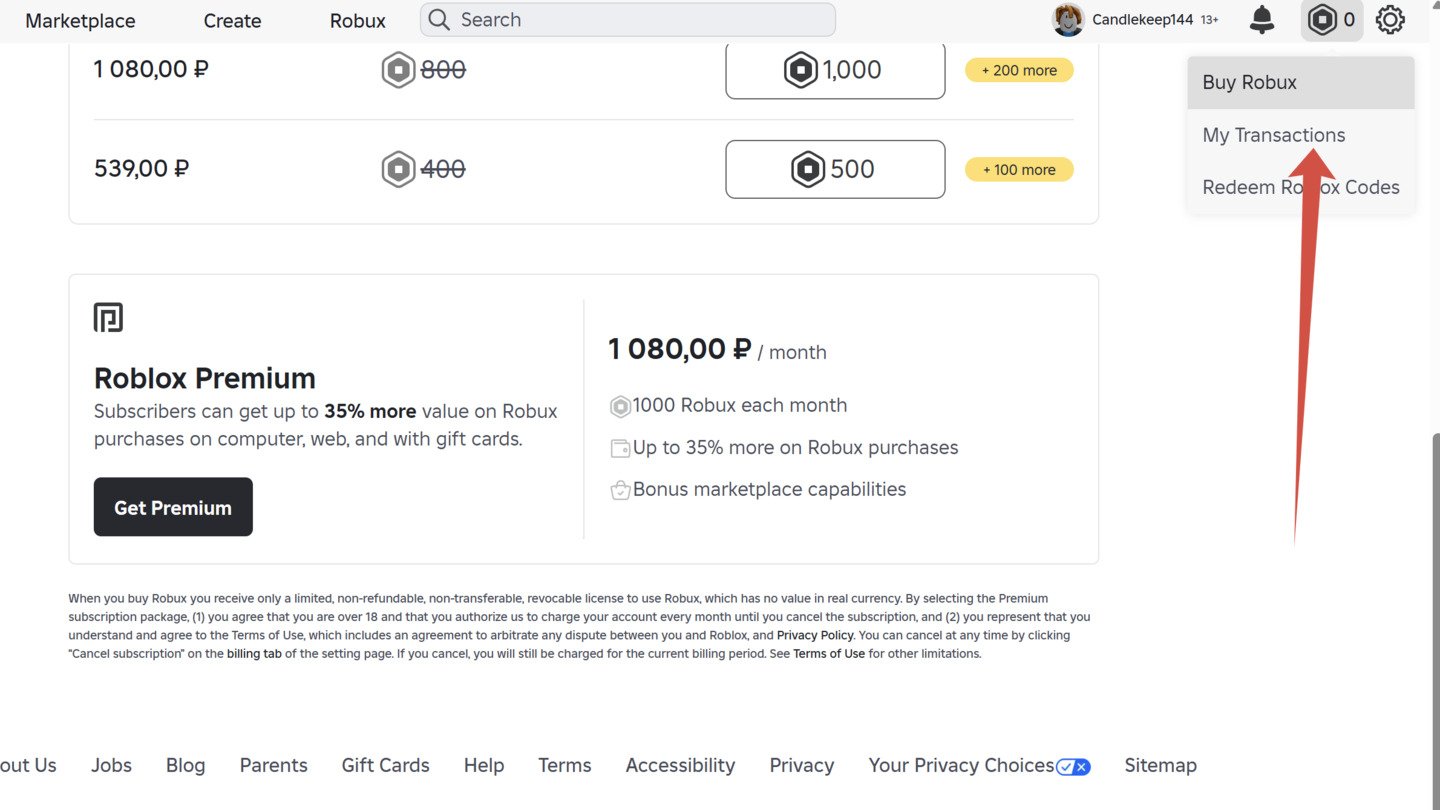Open the Create navigation tab
Viewport: 1440px width, 810px height.
[232, 20]
